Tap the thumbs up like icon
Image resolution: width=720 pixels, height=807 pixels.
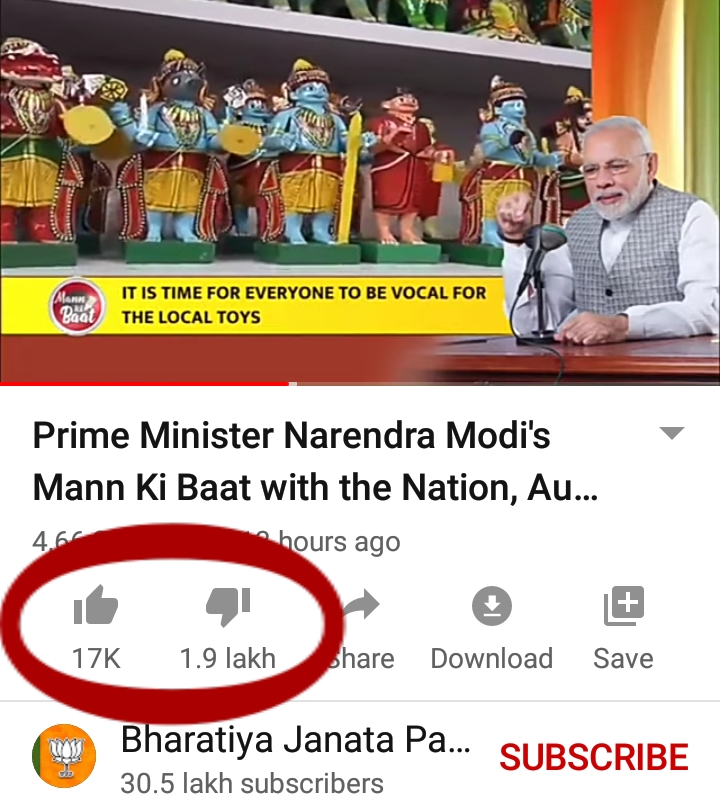(96, 605)
